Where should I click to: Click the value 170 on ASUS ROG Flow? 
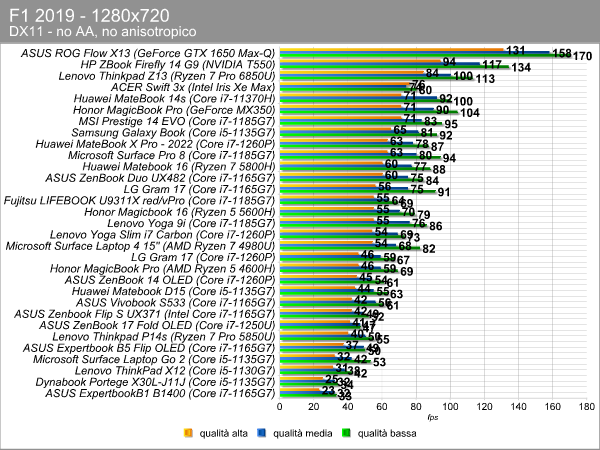(x=582, y=56)
